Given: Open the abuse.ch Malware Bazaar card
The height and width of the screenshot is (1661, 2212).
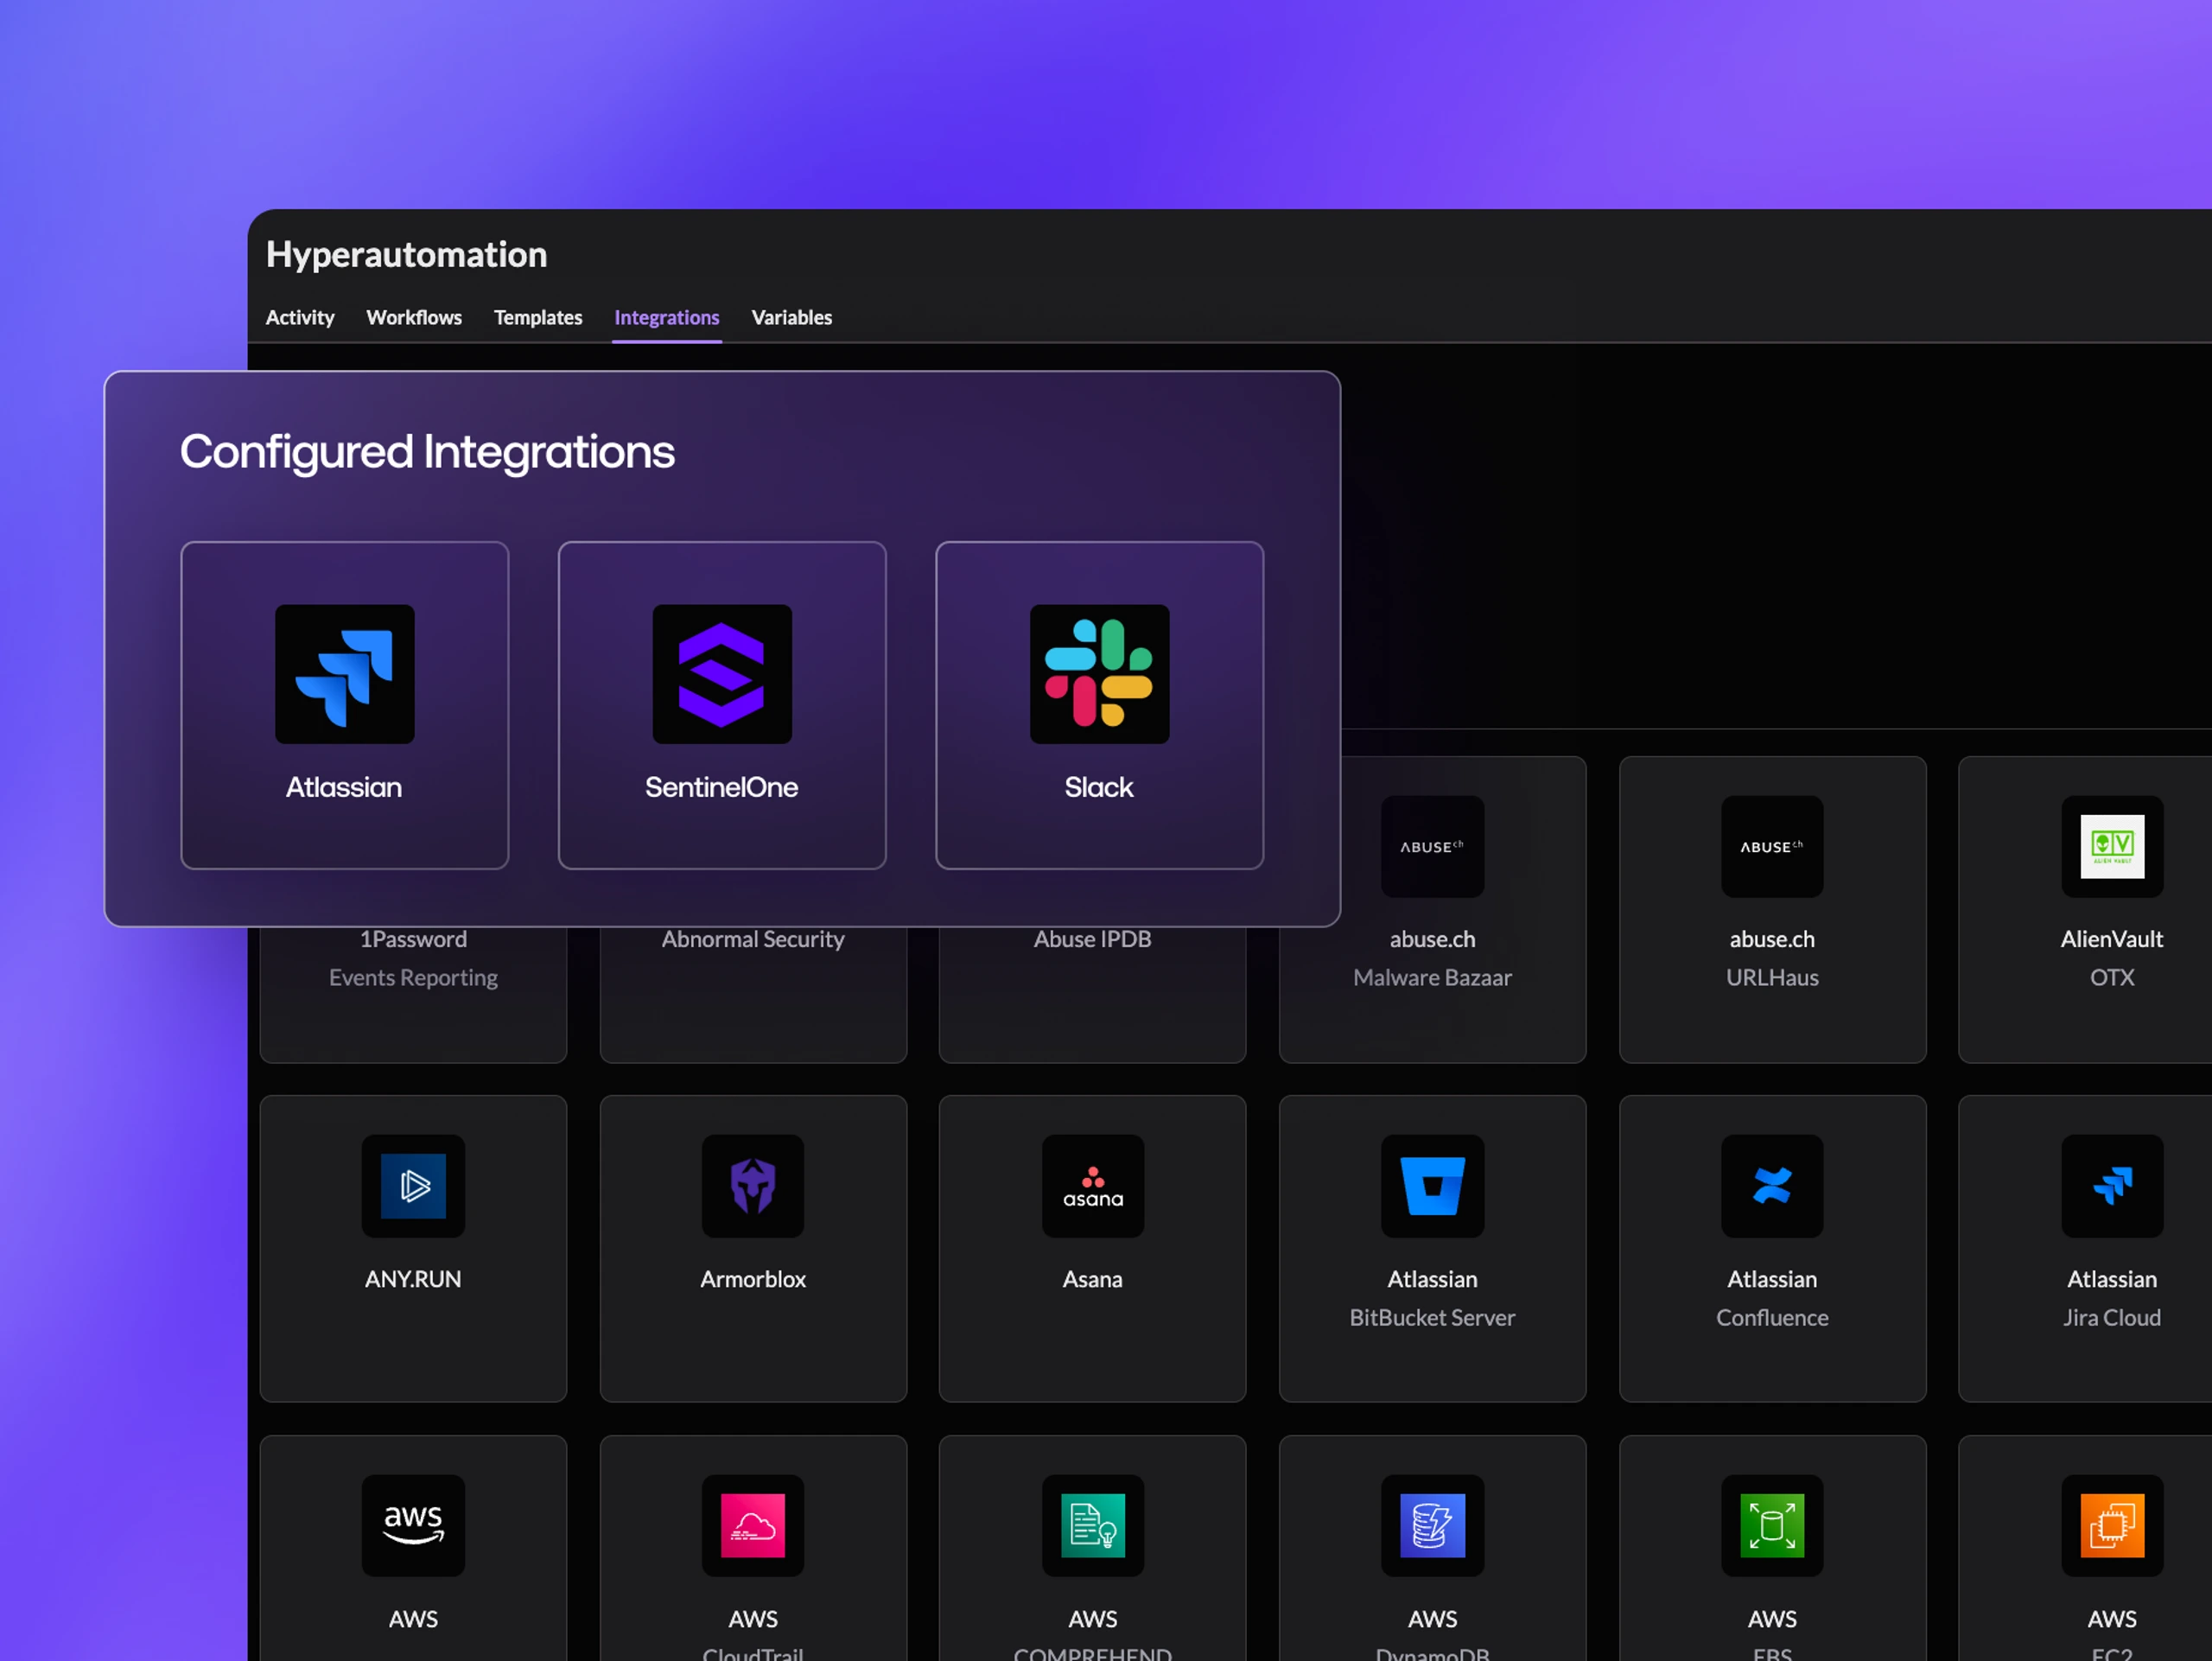Looking at the screenshot, I should 1432,909.
